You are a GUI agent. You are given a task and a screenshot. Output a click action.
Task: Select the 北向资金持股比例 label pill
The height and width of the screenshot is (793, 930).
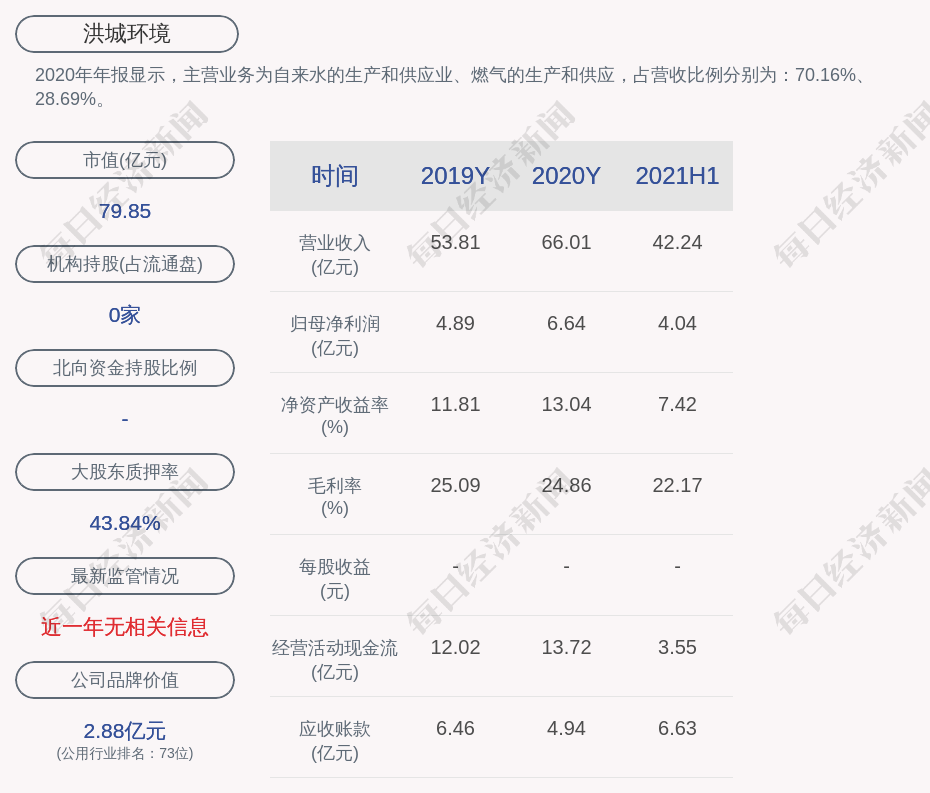125,368
